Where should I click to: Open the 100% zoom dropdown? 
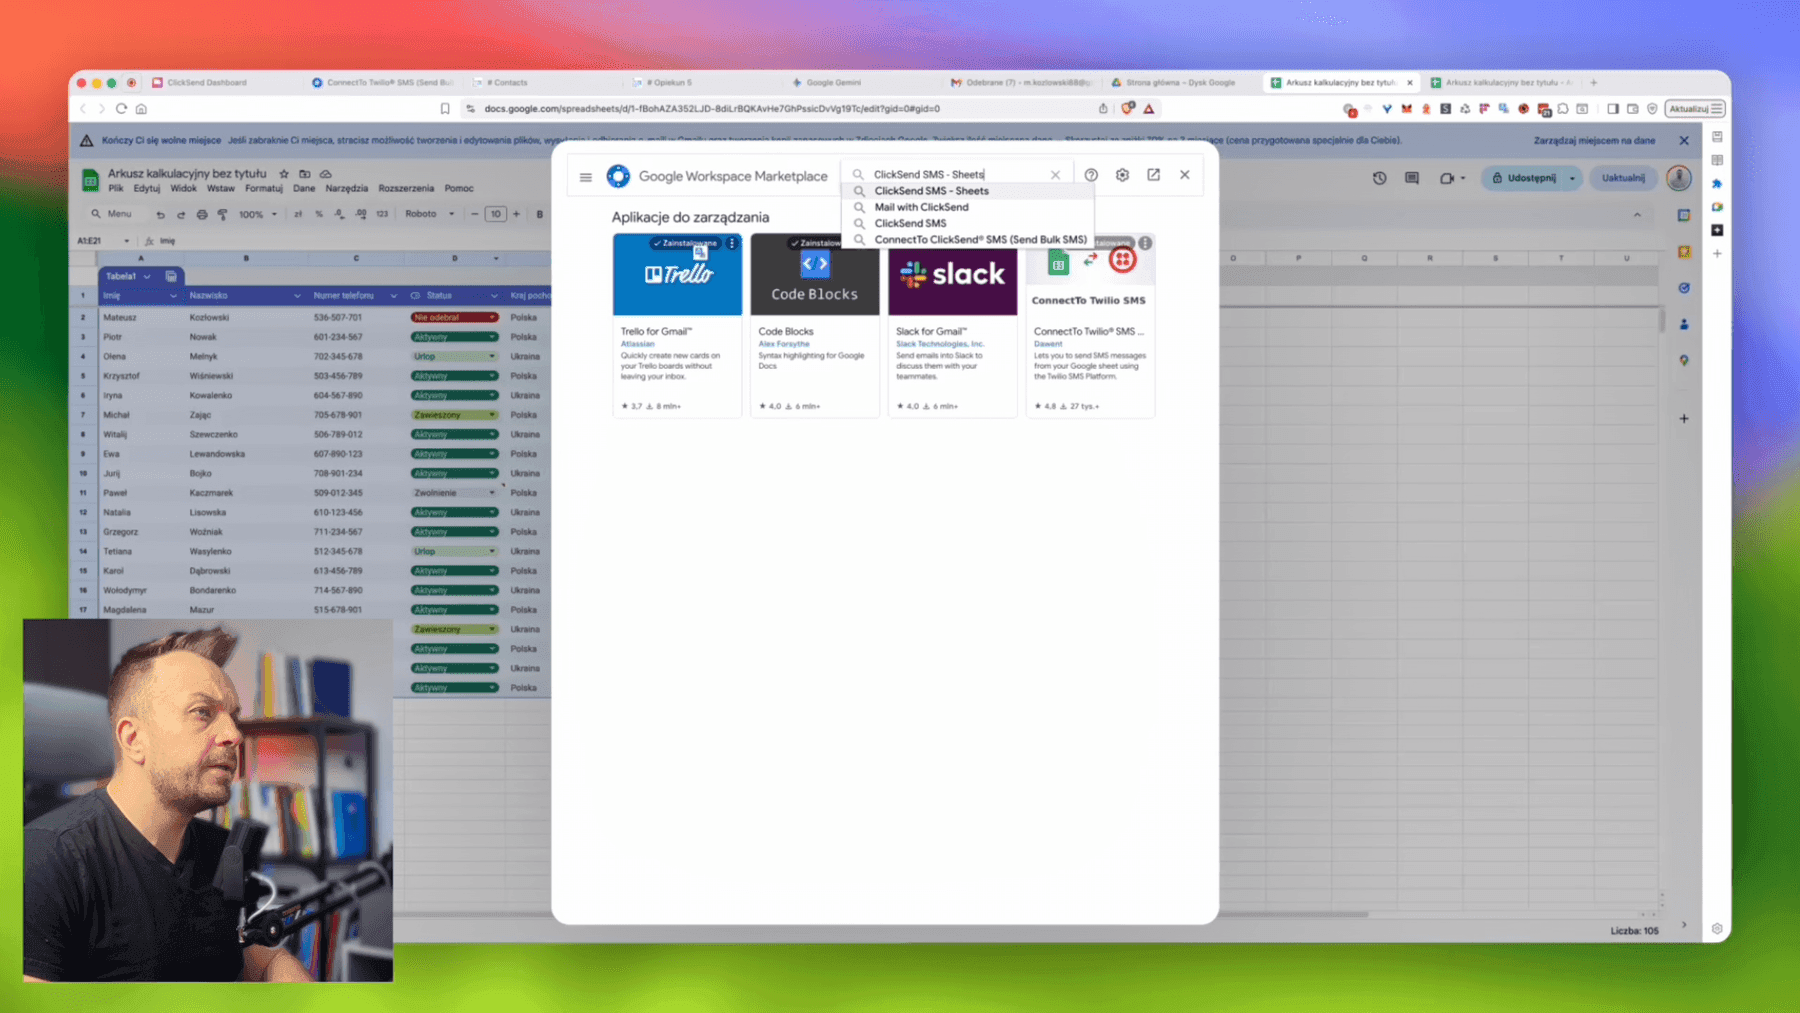point(257,214)
